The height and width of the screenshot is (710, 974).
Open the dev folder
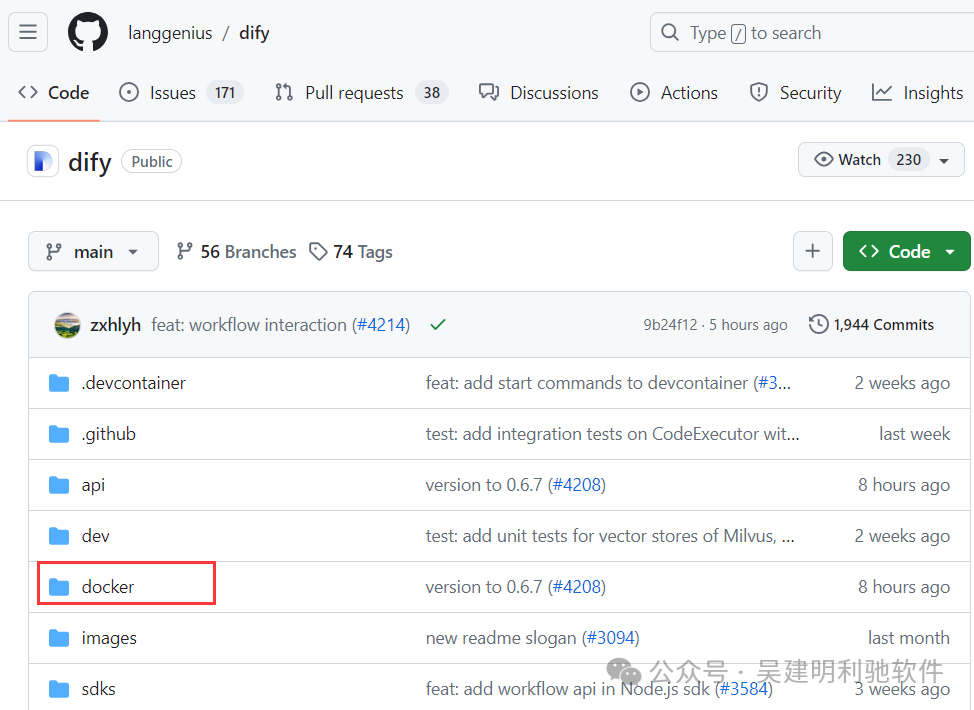pos(95,535)
